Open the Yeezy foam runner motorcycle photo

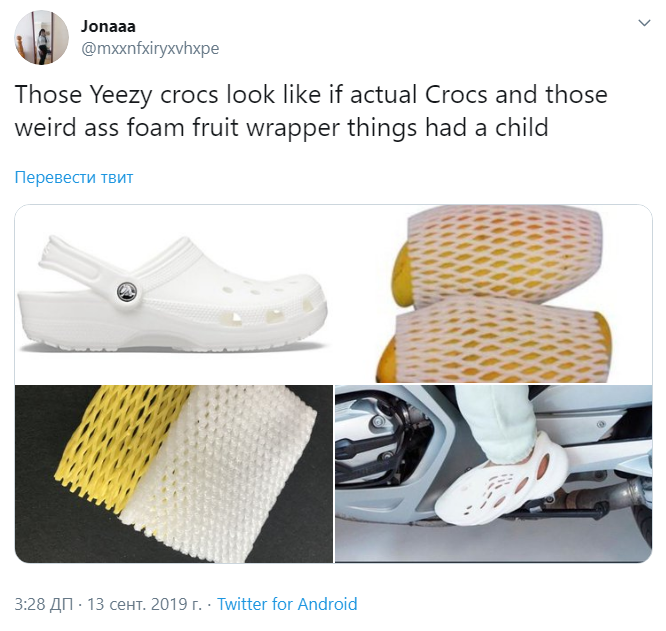click(x=494, y=474)
